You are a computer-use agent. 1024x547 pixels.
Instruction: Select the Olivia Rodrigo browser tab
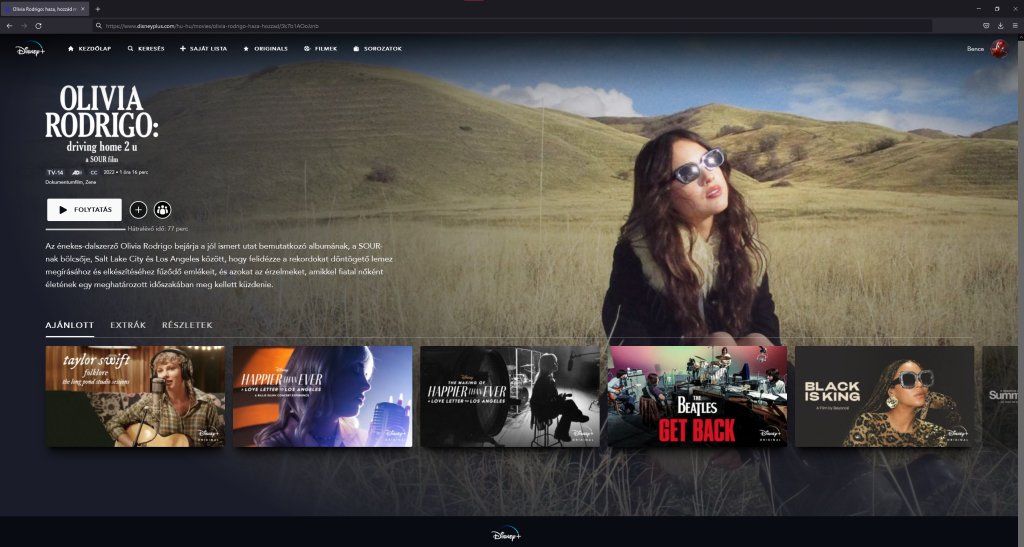[x=45, y=9]
